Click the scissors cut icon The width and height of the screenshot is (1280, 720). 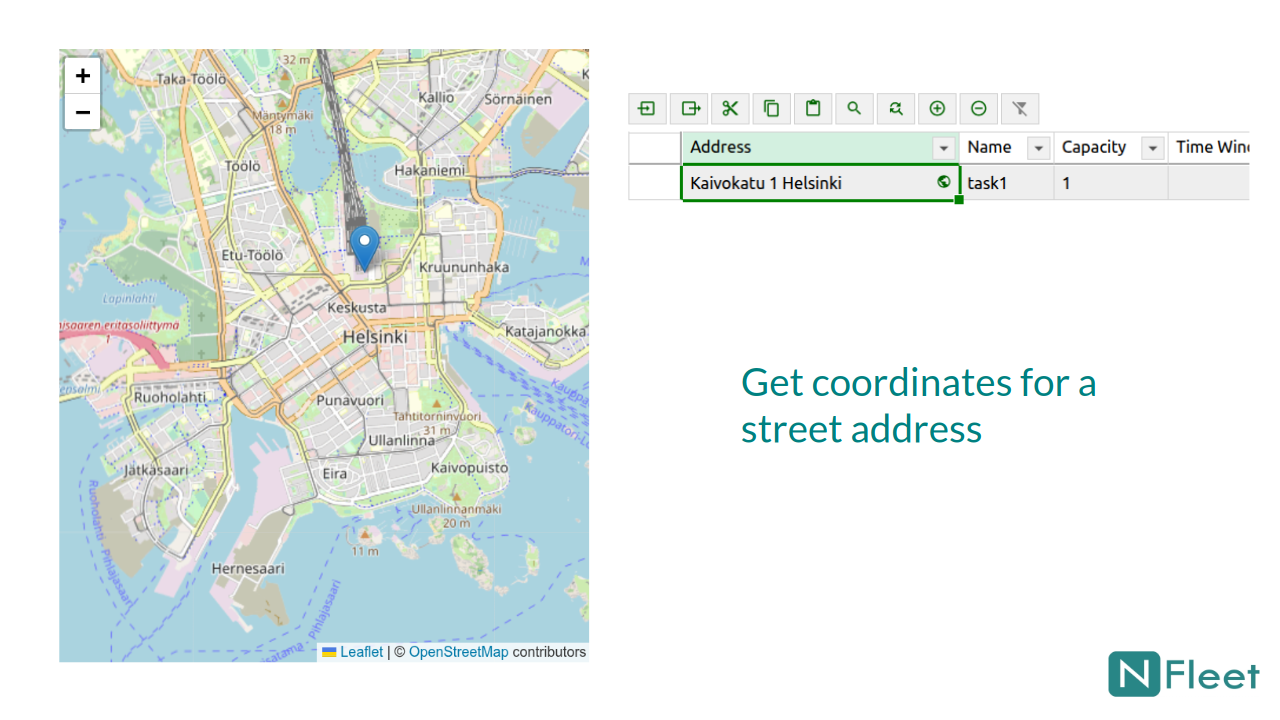(x=730, y=109)
